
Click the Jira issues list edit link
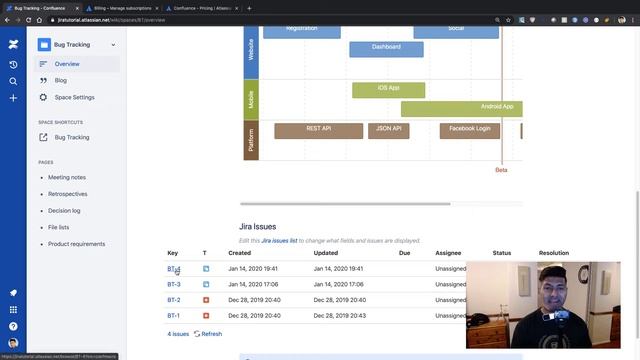[279, 241]
